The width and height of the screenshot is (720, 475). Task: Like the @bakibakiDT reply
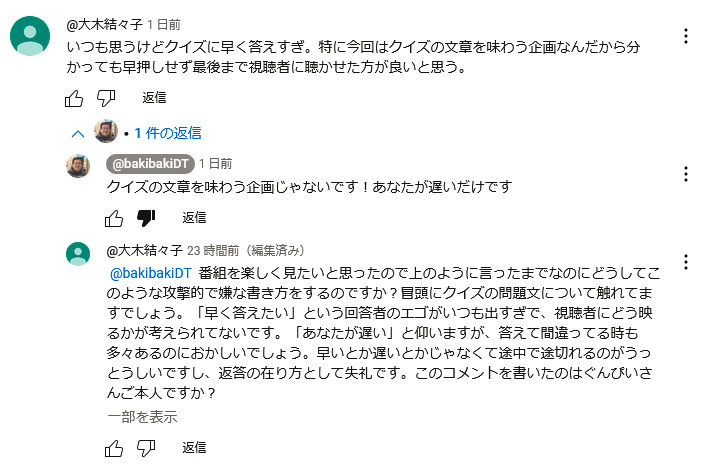[x=114, y=218]
